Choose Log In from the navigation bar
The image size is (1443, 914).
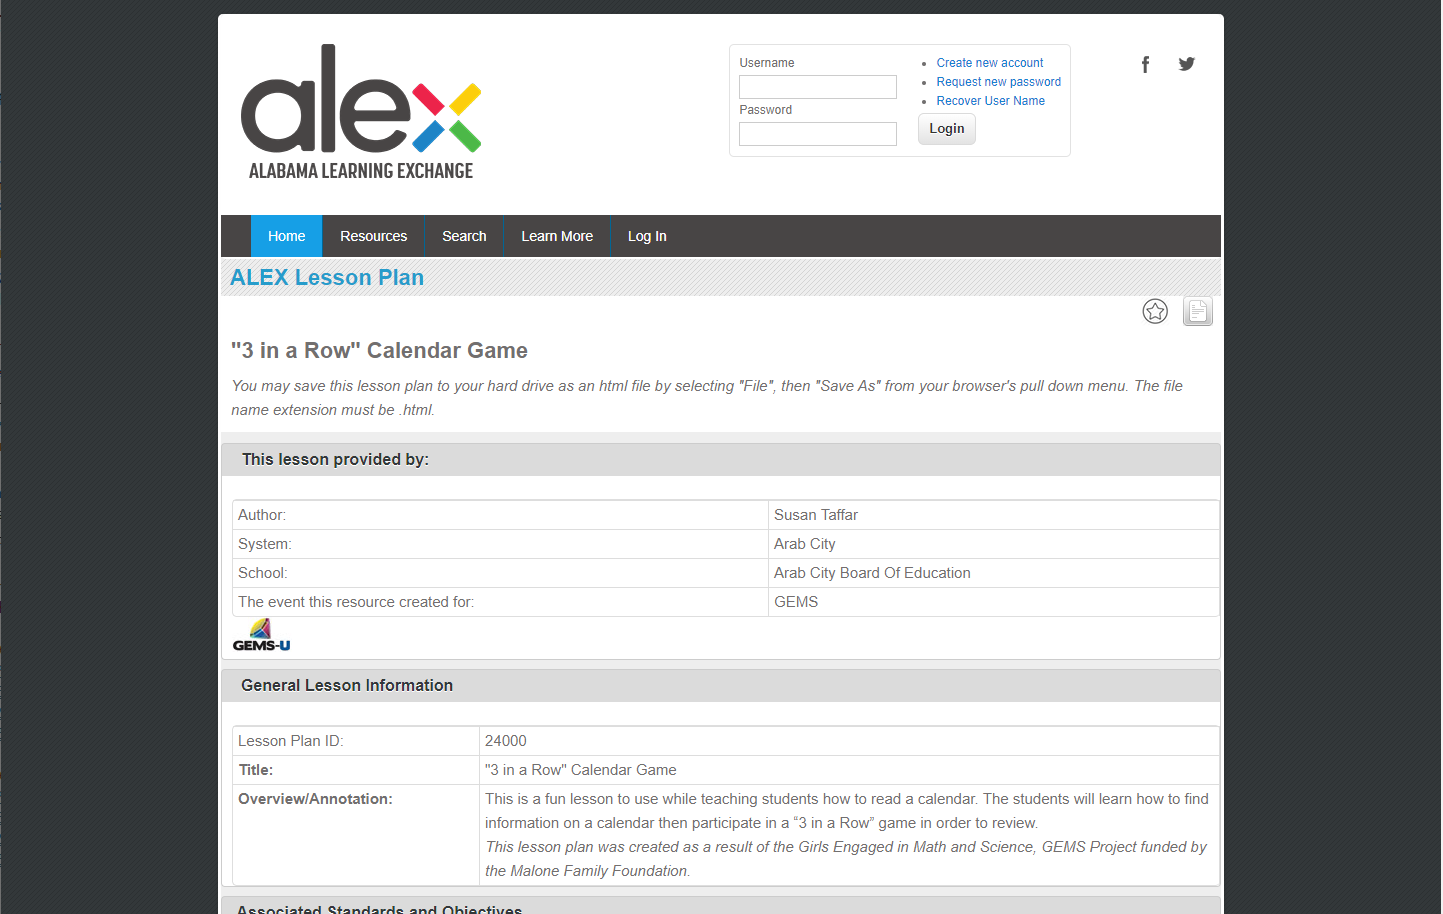pyautogui.click(x=646, y=237)
